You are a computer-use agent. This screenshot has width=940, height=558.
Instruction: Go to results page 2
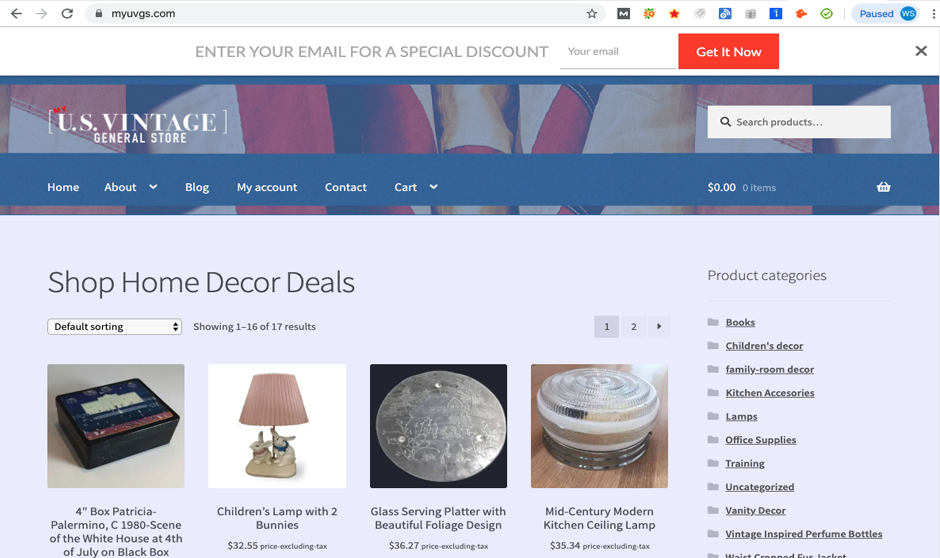[x=633, y=327]
